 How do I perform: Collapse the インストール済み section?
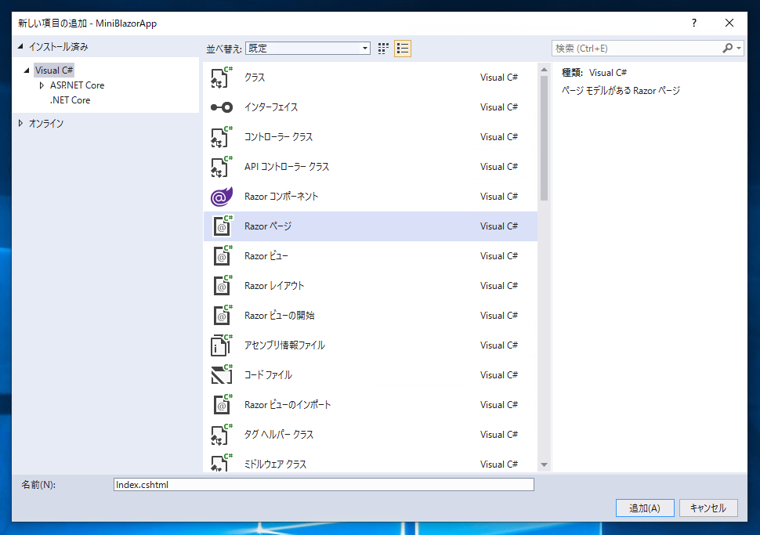click(x=20, y=47)
